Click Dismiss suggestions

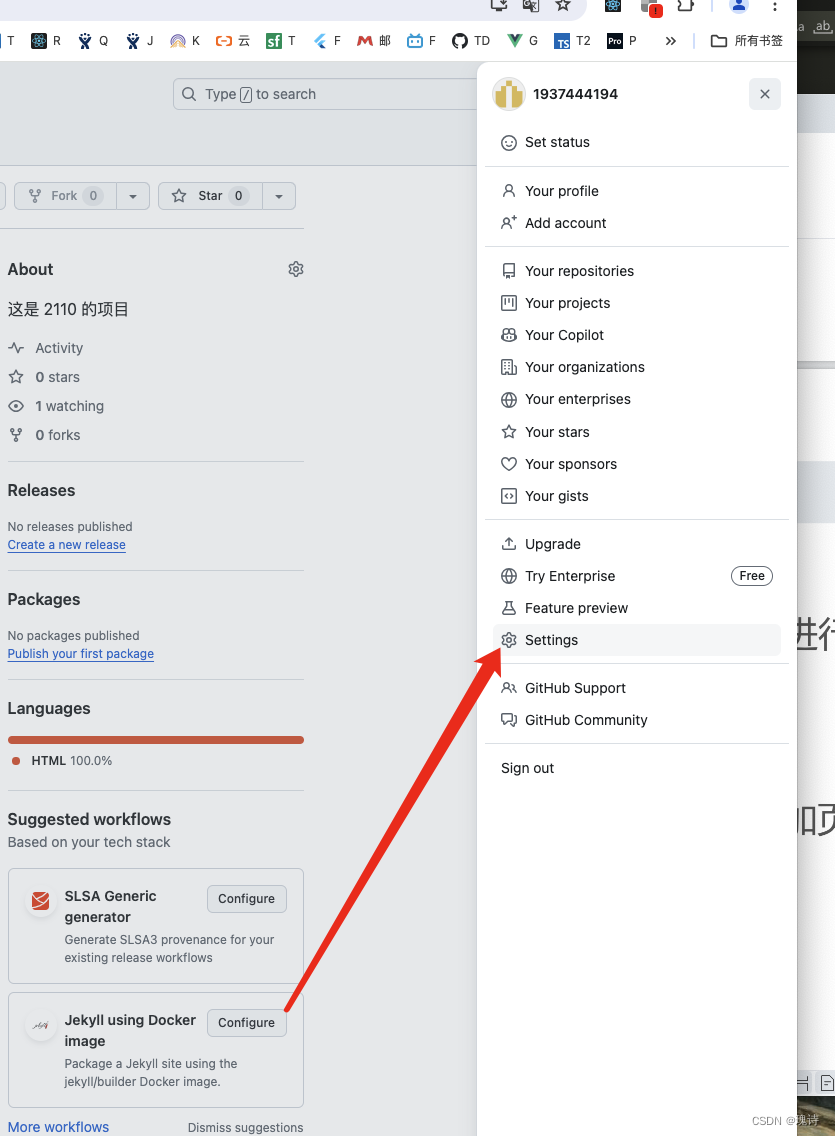[246, 1127]
